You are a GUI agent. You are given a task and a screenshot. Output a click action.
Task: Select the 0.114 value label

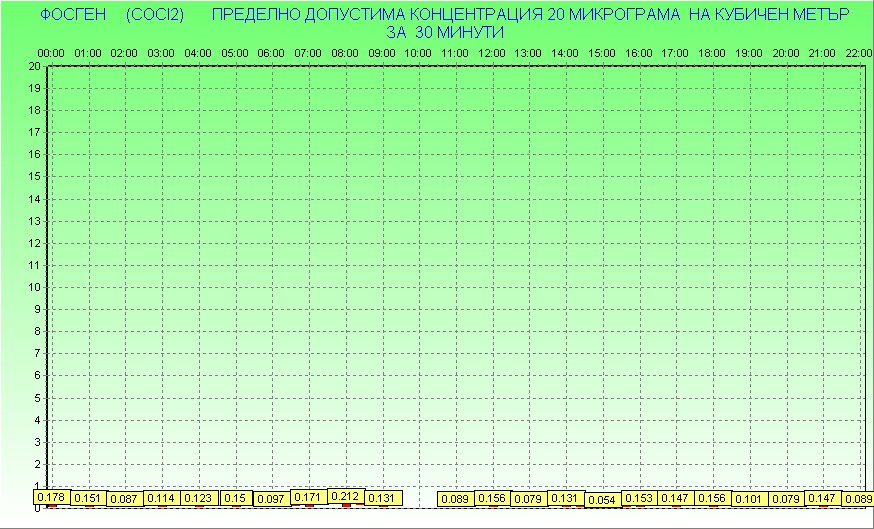pos(162,498)
